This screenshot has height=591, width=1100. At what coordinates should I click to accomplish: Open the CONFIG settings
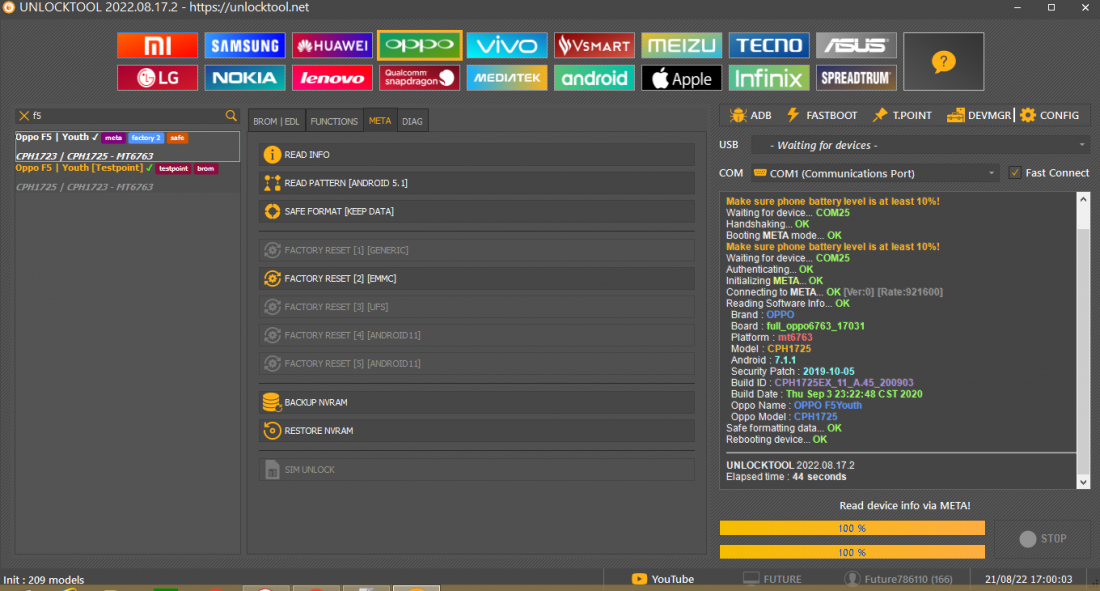(1050, 115)
